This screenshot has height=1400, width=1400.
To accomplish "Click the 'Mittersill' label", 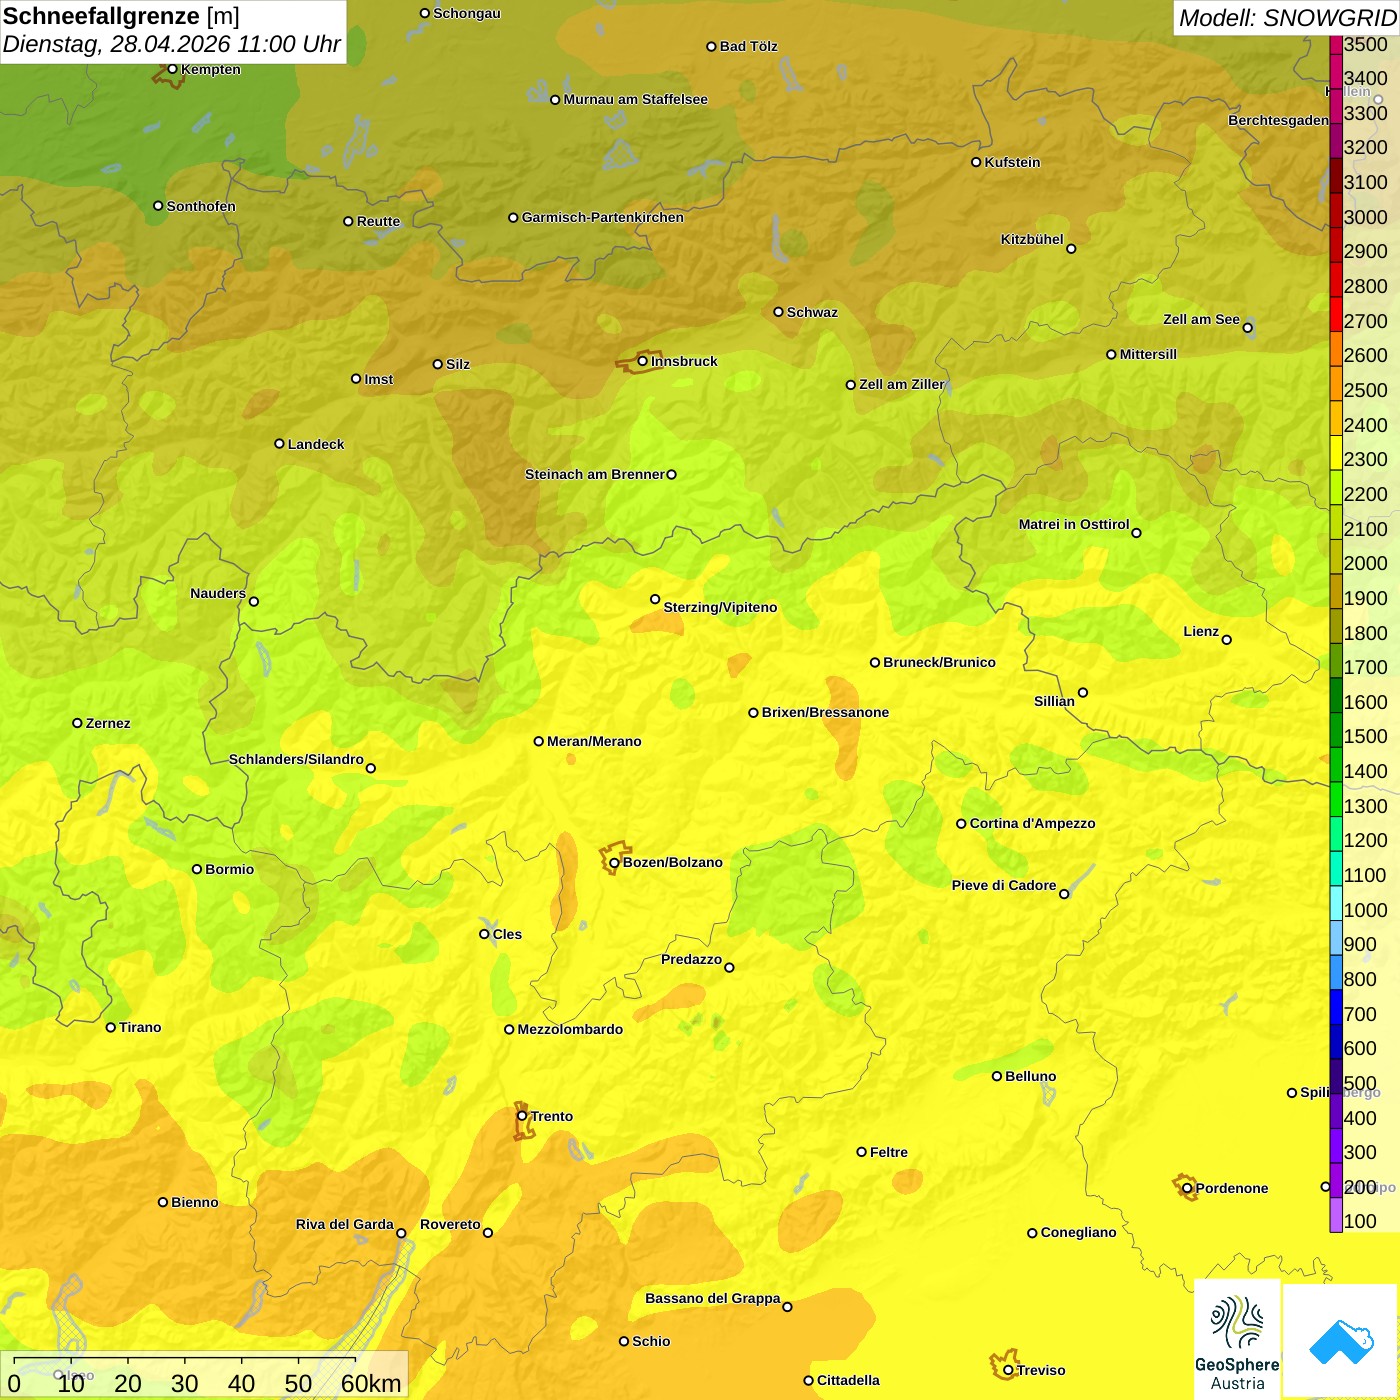I will tap(1148, 354).
